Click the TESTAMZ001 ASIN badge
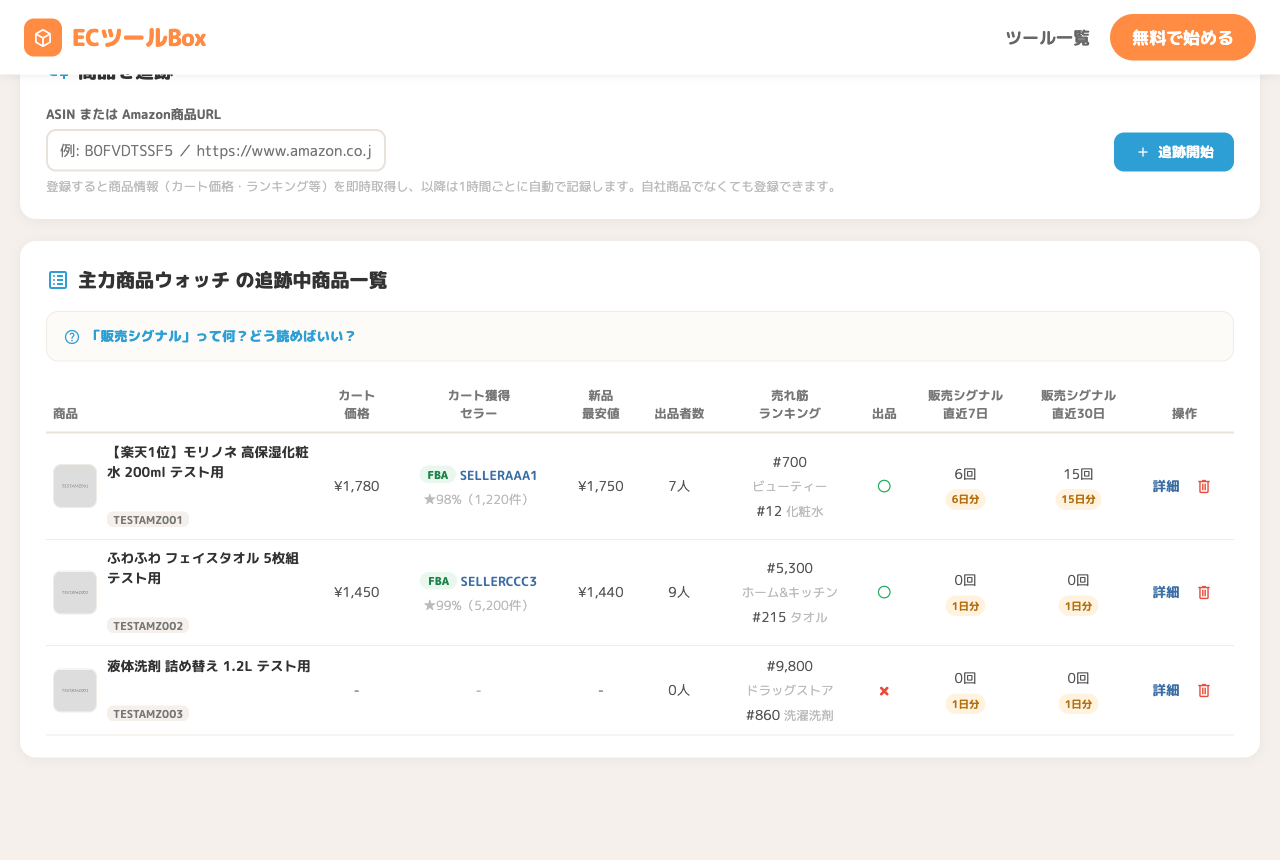 point(148,520)
